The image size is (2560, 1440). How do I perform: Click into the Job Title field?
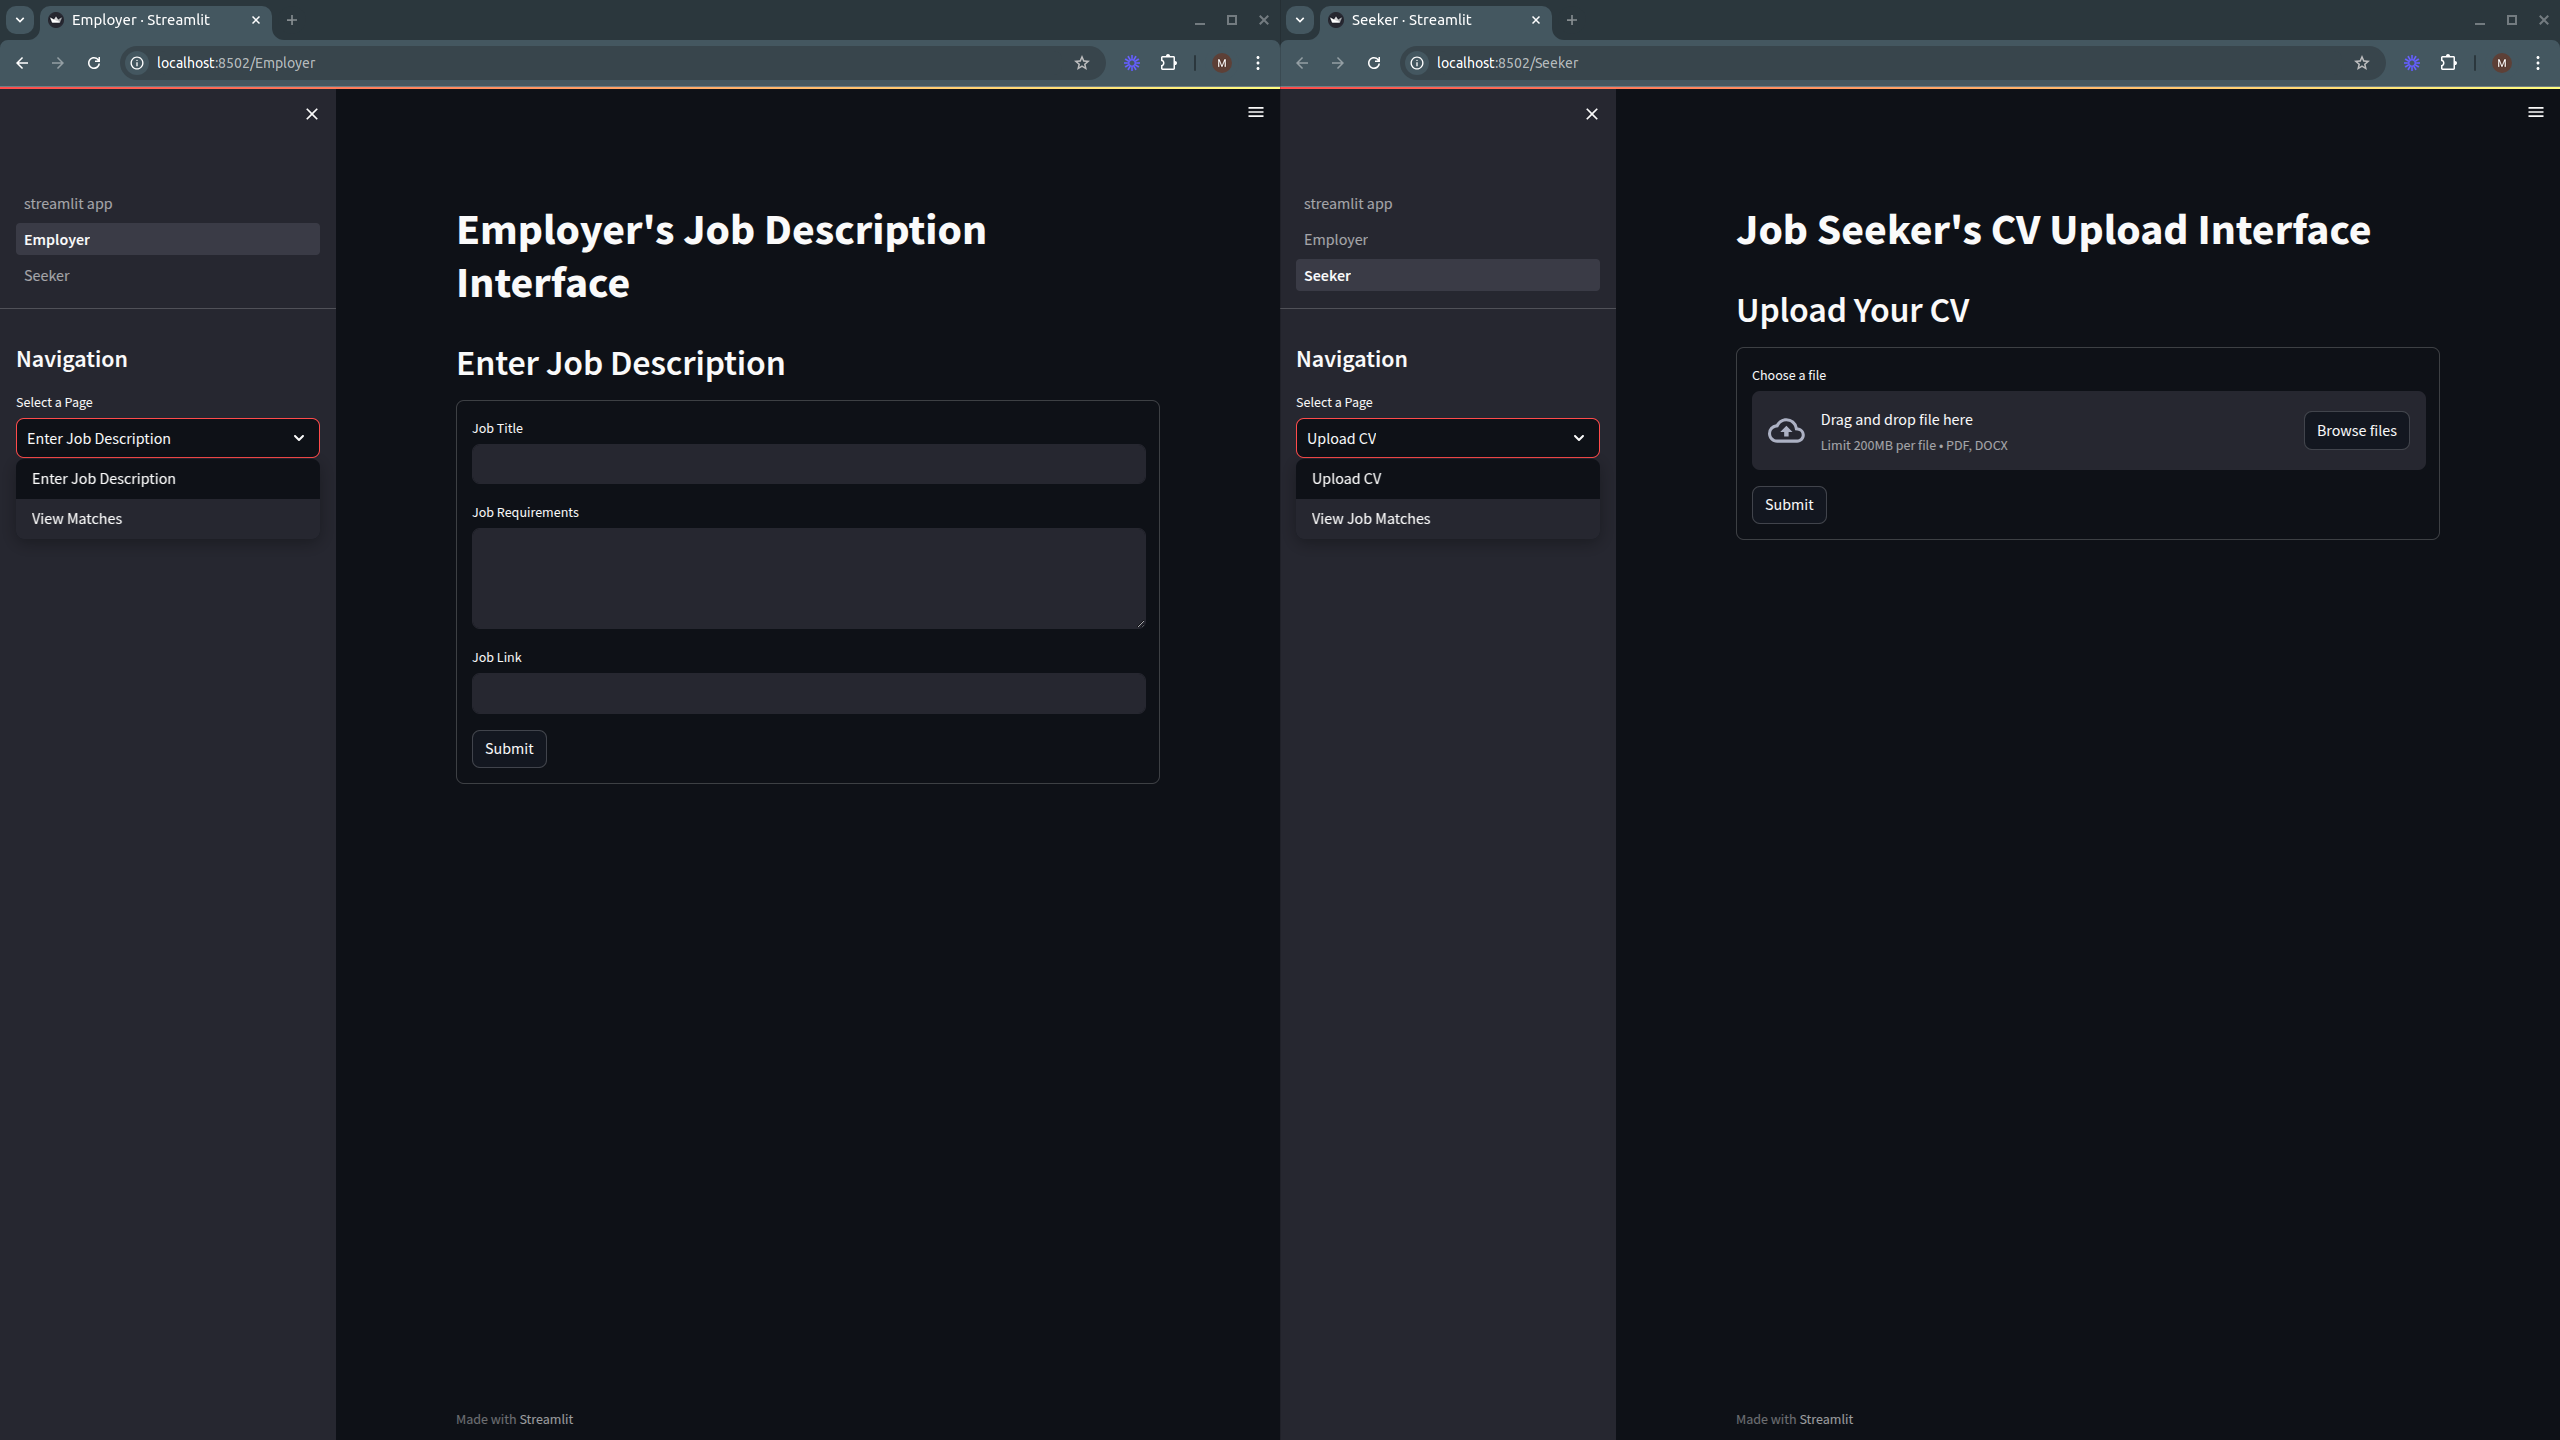click(x=808, y=464)
